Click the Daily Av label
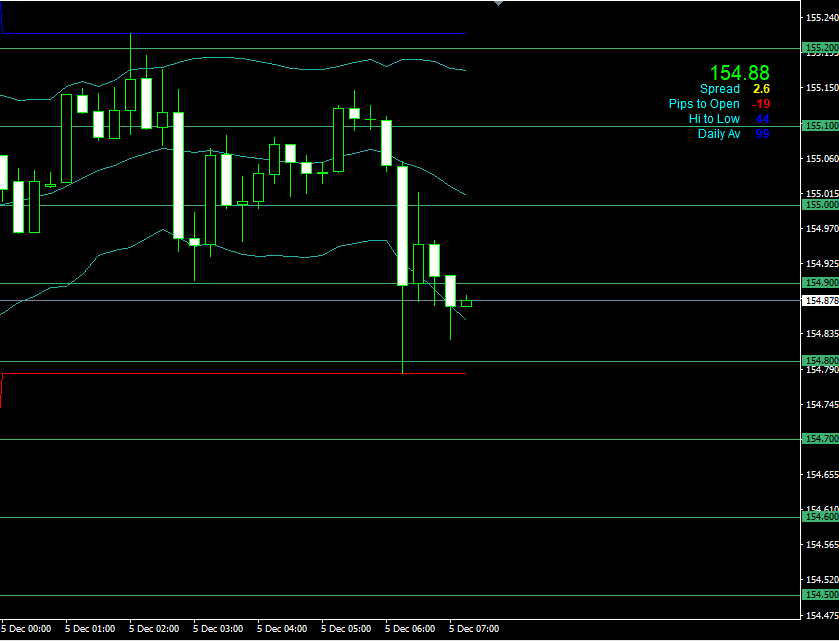This screenshot has width=839, height=641. pos(719,133)
